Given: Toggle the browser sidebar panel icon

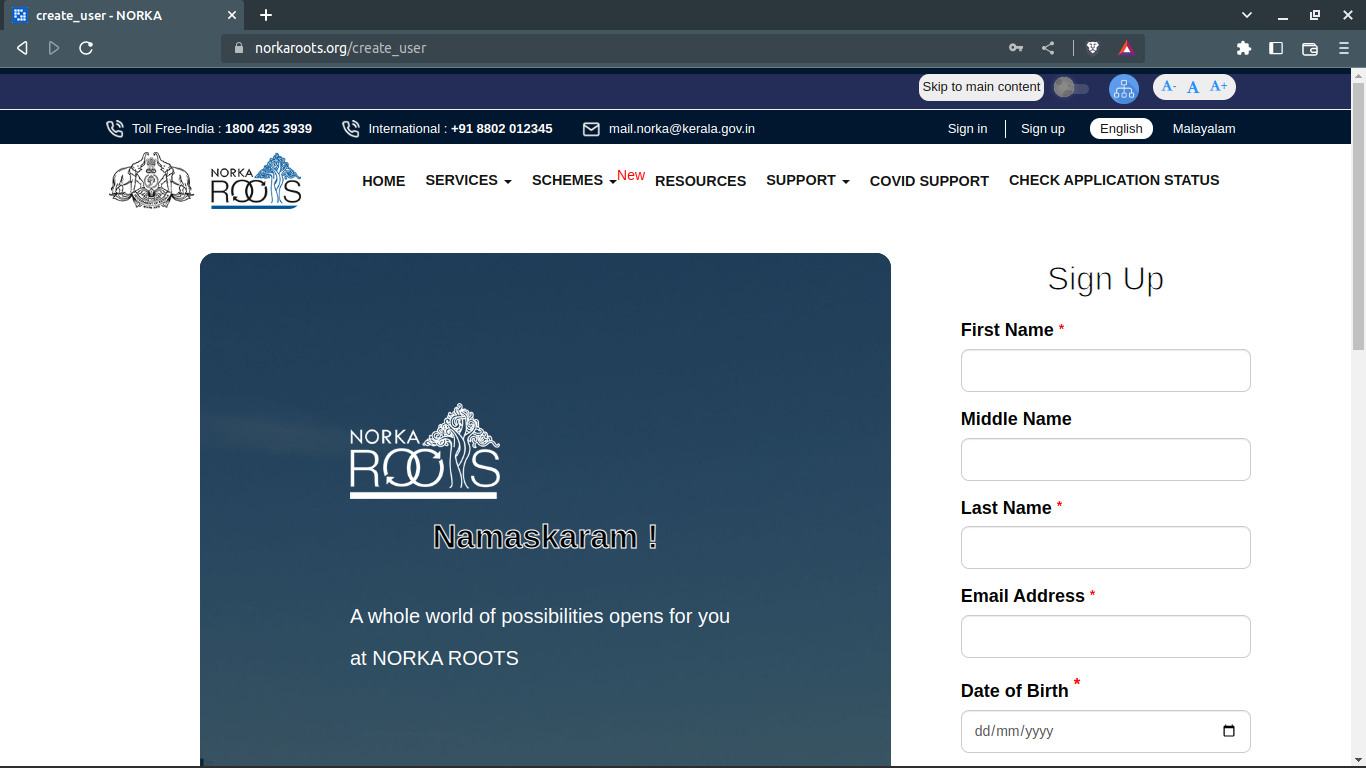Looking at the screenshot, I should coord(1276,48).
